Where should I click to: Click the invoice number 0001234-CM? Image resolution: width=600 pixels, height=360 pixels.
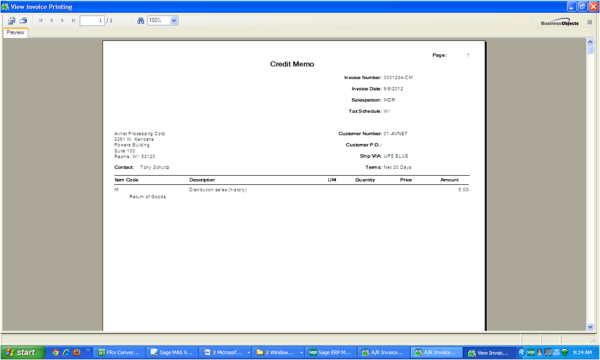click(x=398, y=78)
